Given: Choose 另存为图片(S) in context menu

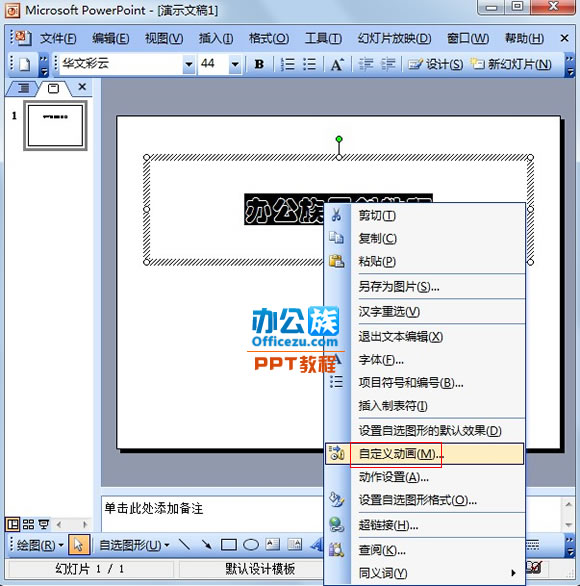Looking at the screenshot, I should point(424,287).
